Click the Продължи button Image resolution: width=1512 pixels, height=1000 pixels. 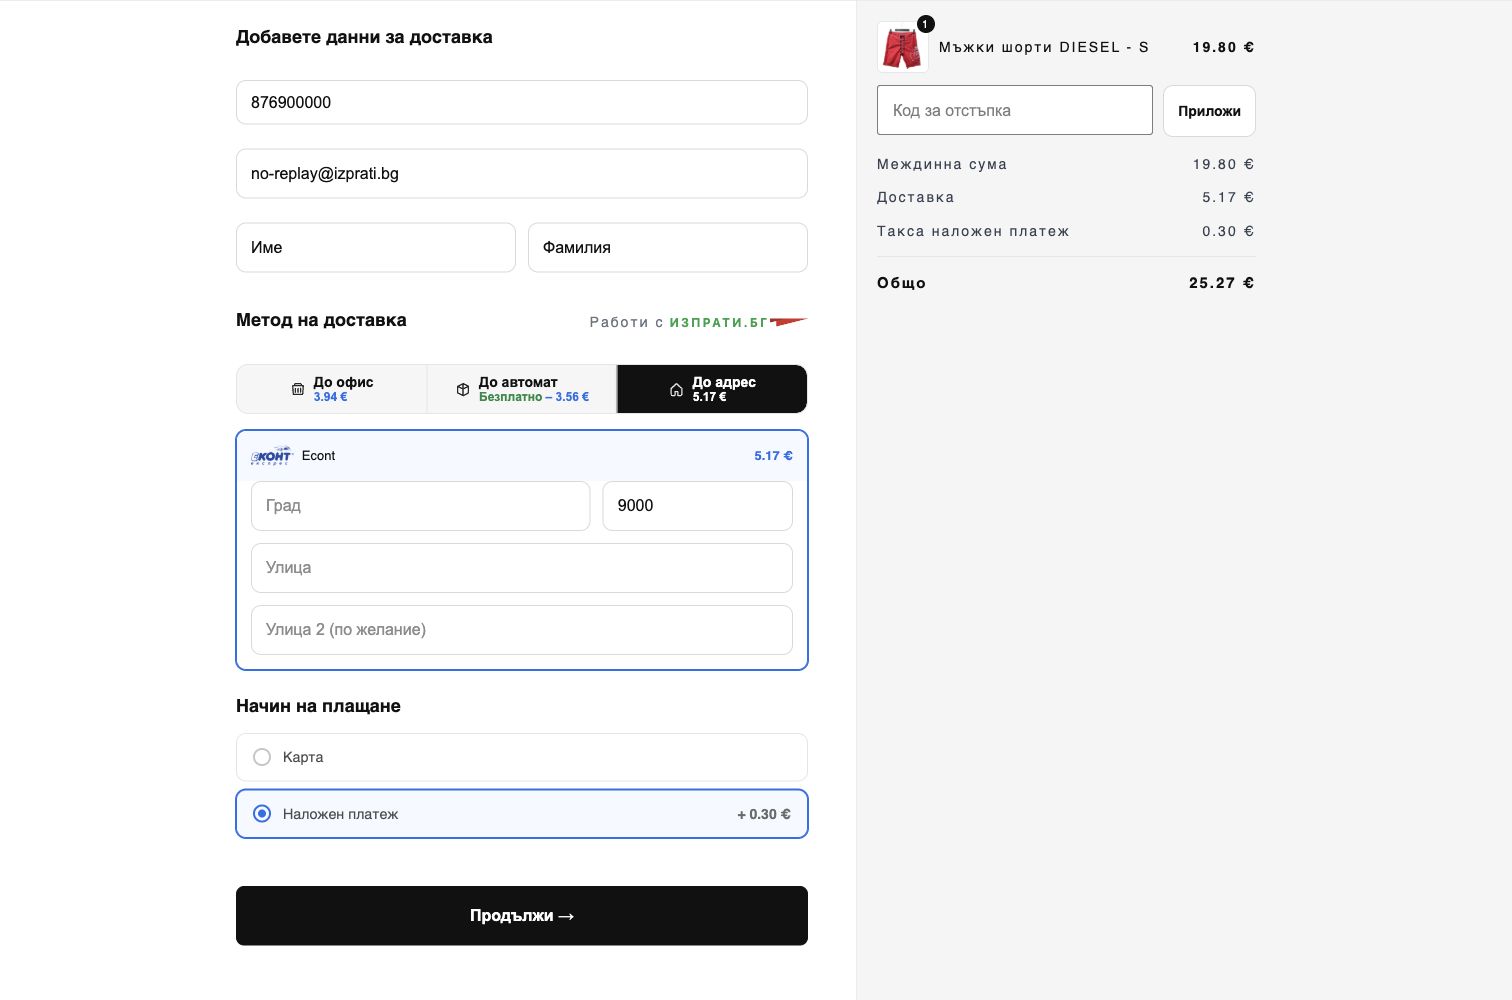pyautogui.click(x=522, y=916)
